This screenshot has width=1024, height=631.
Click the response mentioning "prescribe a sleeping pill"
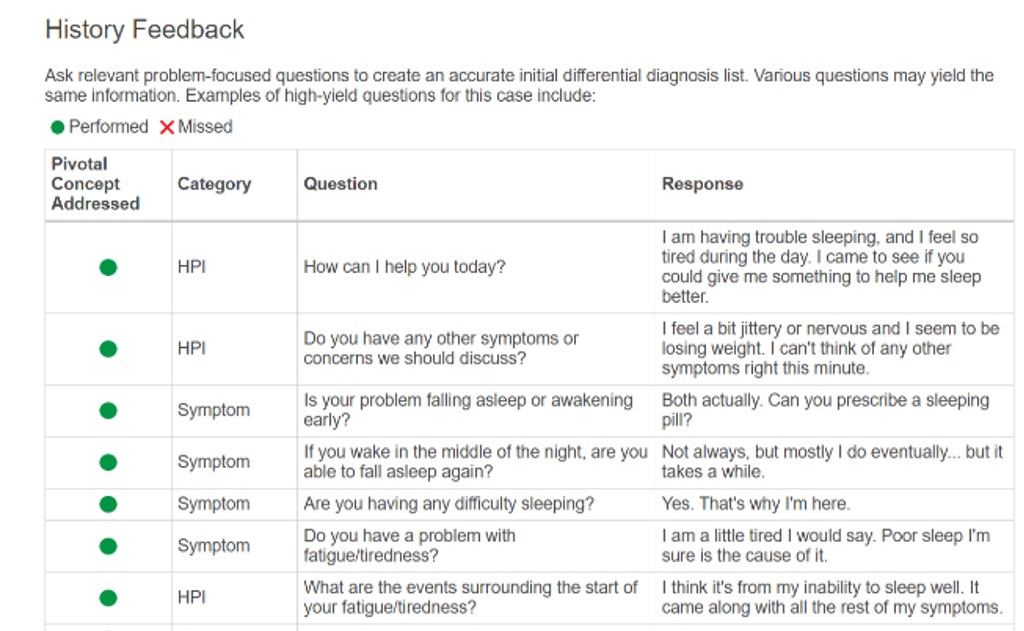click(824, 410)
